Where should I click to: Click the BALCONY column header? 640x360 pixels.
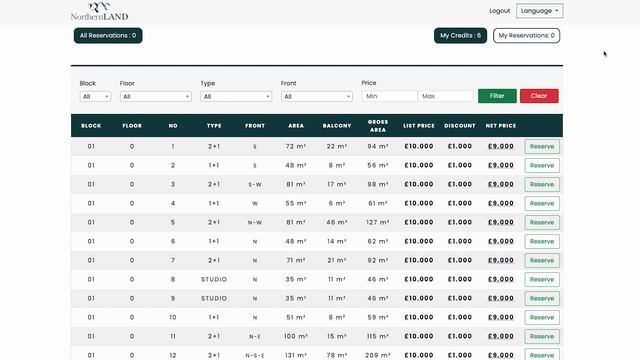pos(337,126)
